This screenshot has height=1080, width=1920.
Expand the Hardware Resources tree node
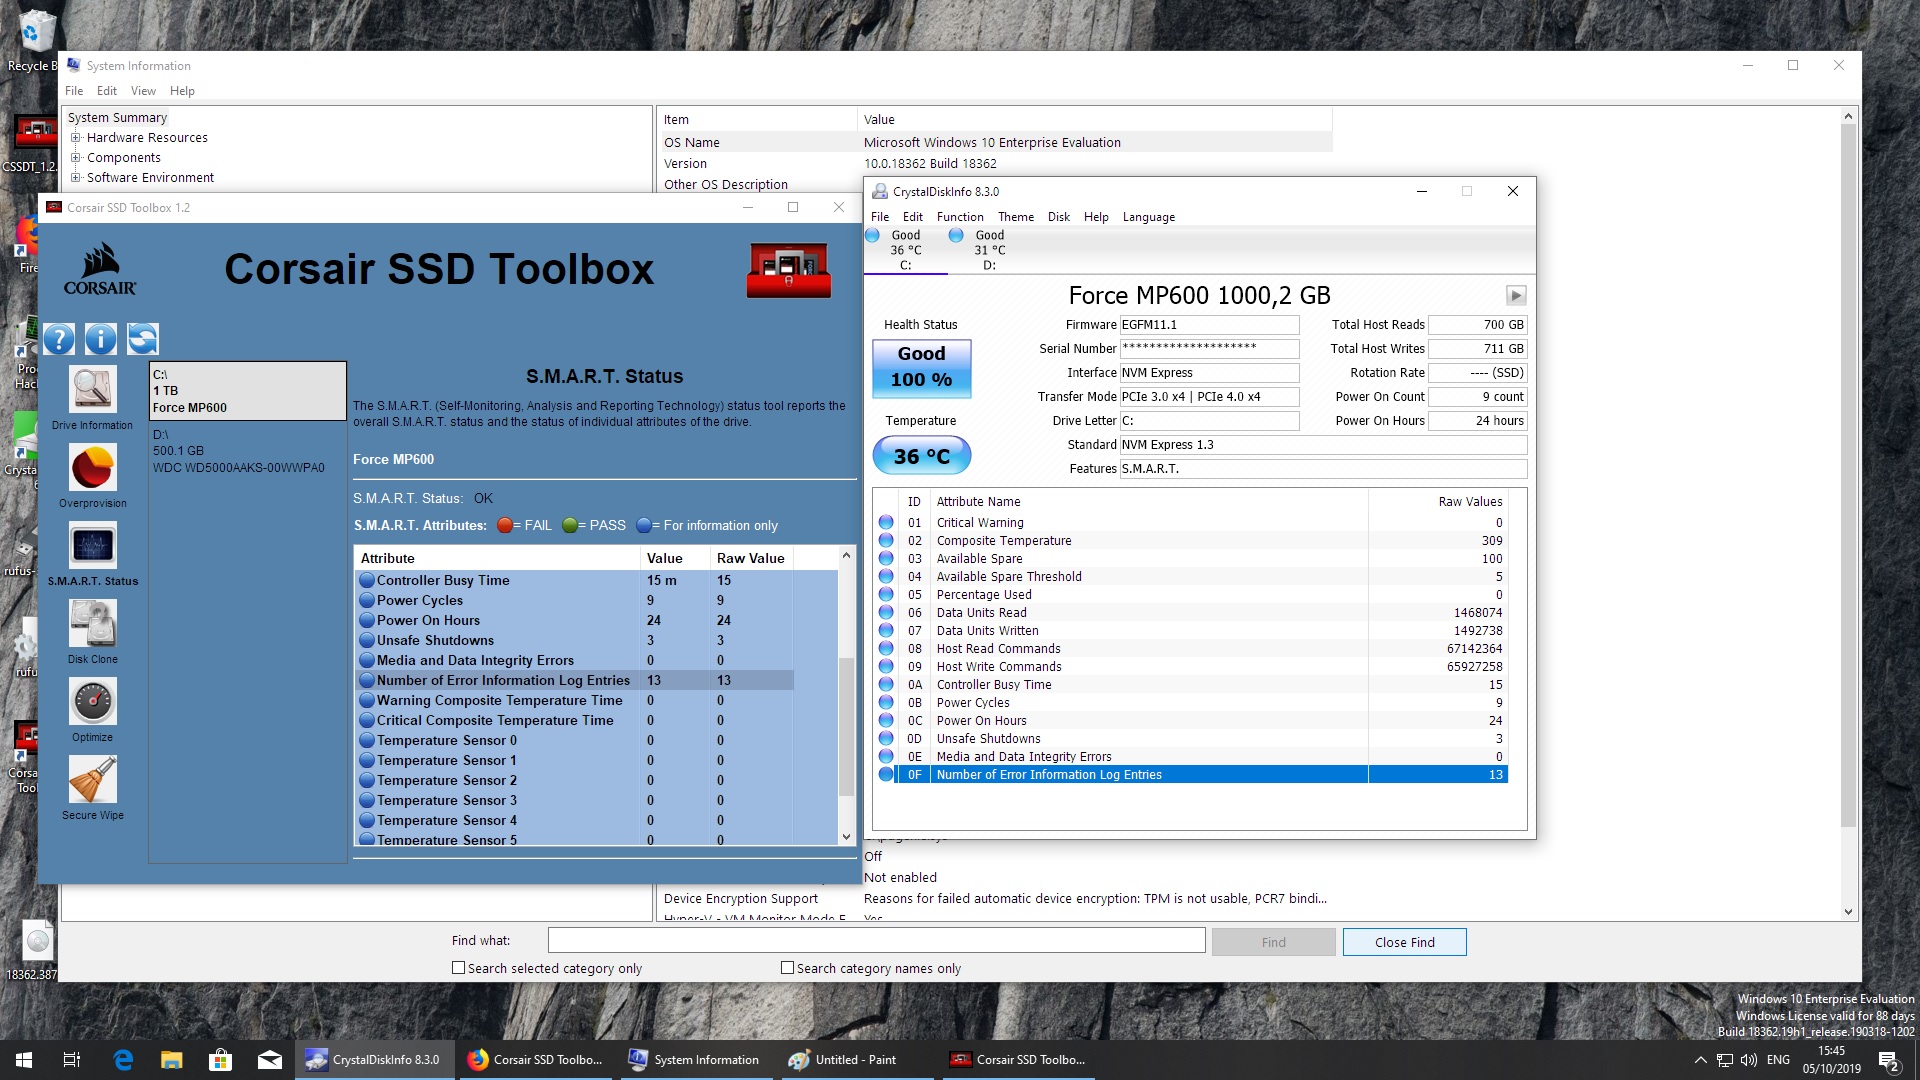(75, 138)
